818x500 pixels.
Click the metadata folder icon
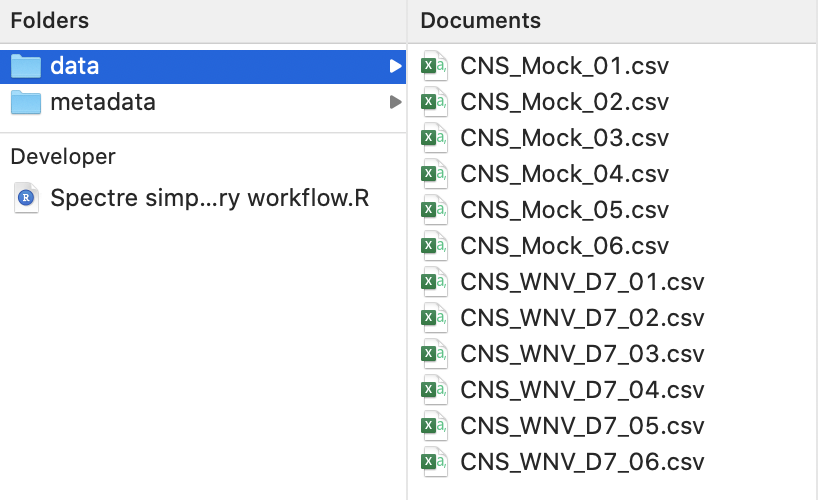coord(25,102)
